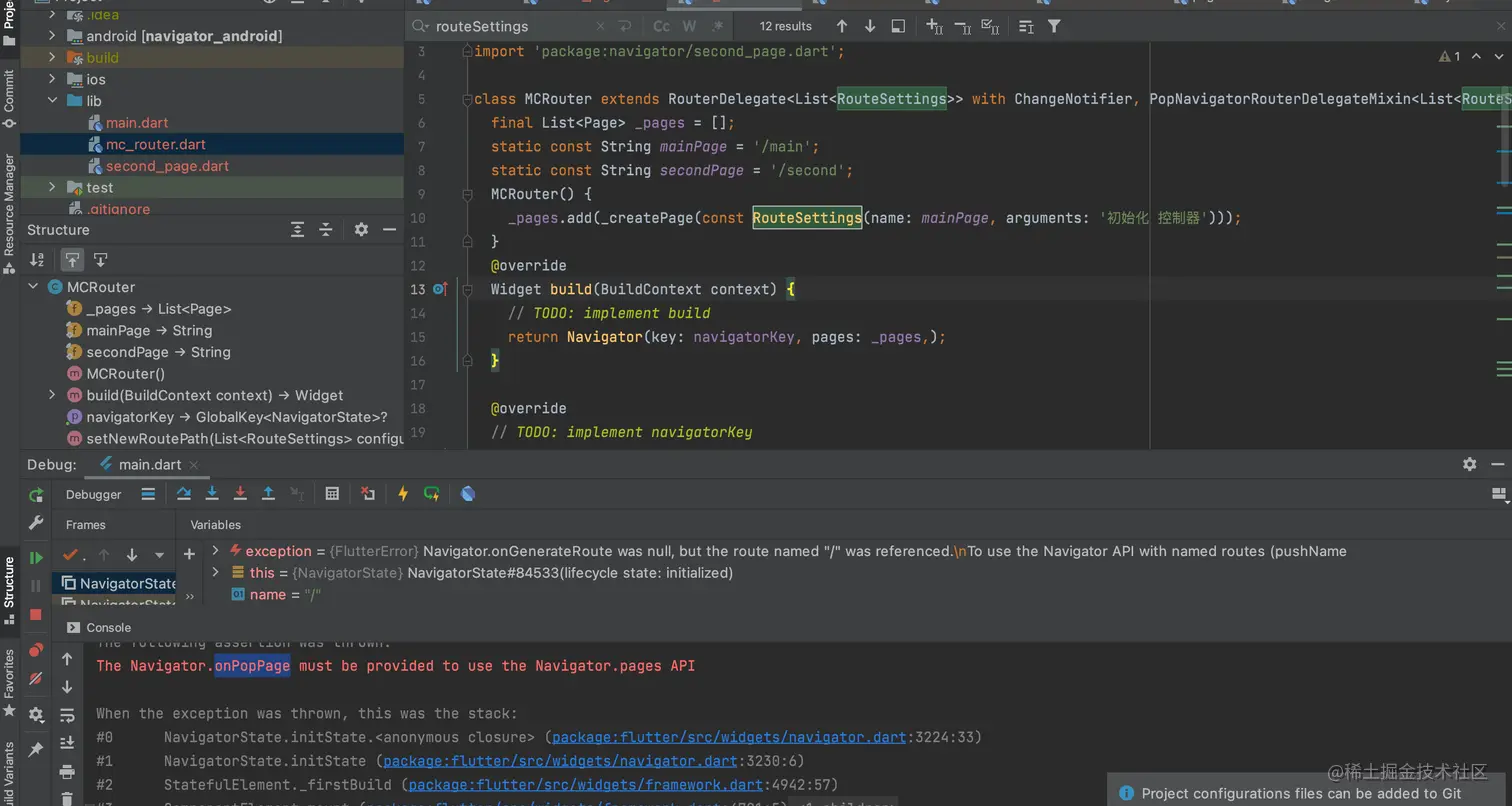Viewport: 1512px width, 806px height.
Task: Switch to the Debugger tab
Action: (x=93, y=494)
